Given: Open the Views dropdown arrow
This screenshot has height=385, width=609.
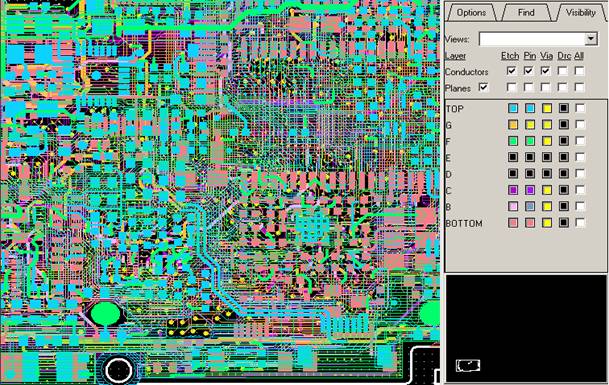Looking at the screenshot, I should pos(591,38).
